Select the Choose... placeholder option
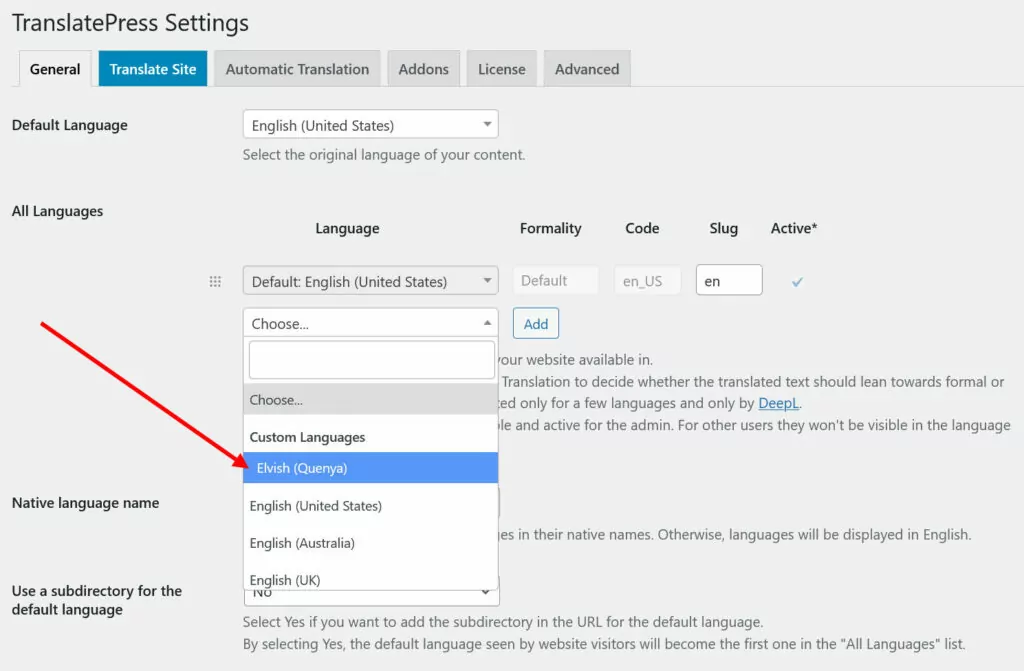 point(370,400)
